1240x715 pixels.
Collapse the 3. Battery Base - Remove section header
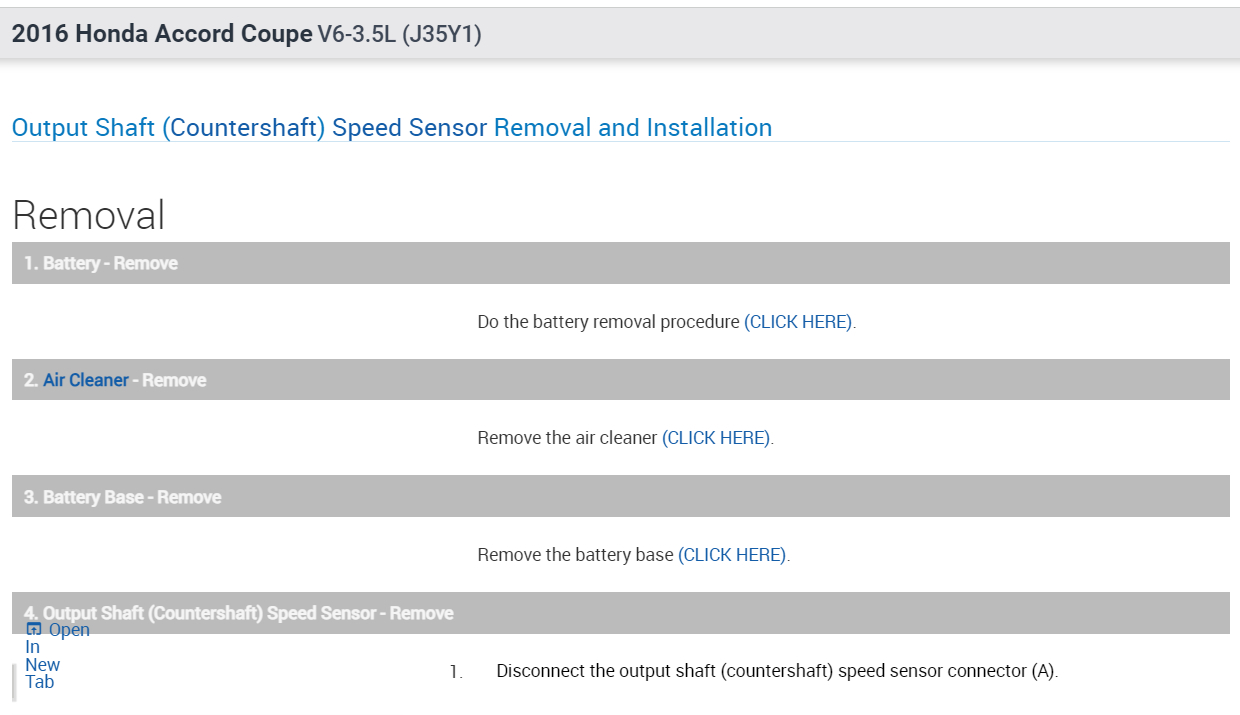click(x=620, y=497)
